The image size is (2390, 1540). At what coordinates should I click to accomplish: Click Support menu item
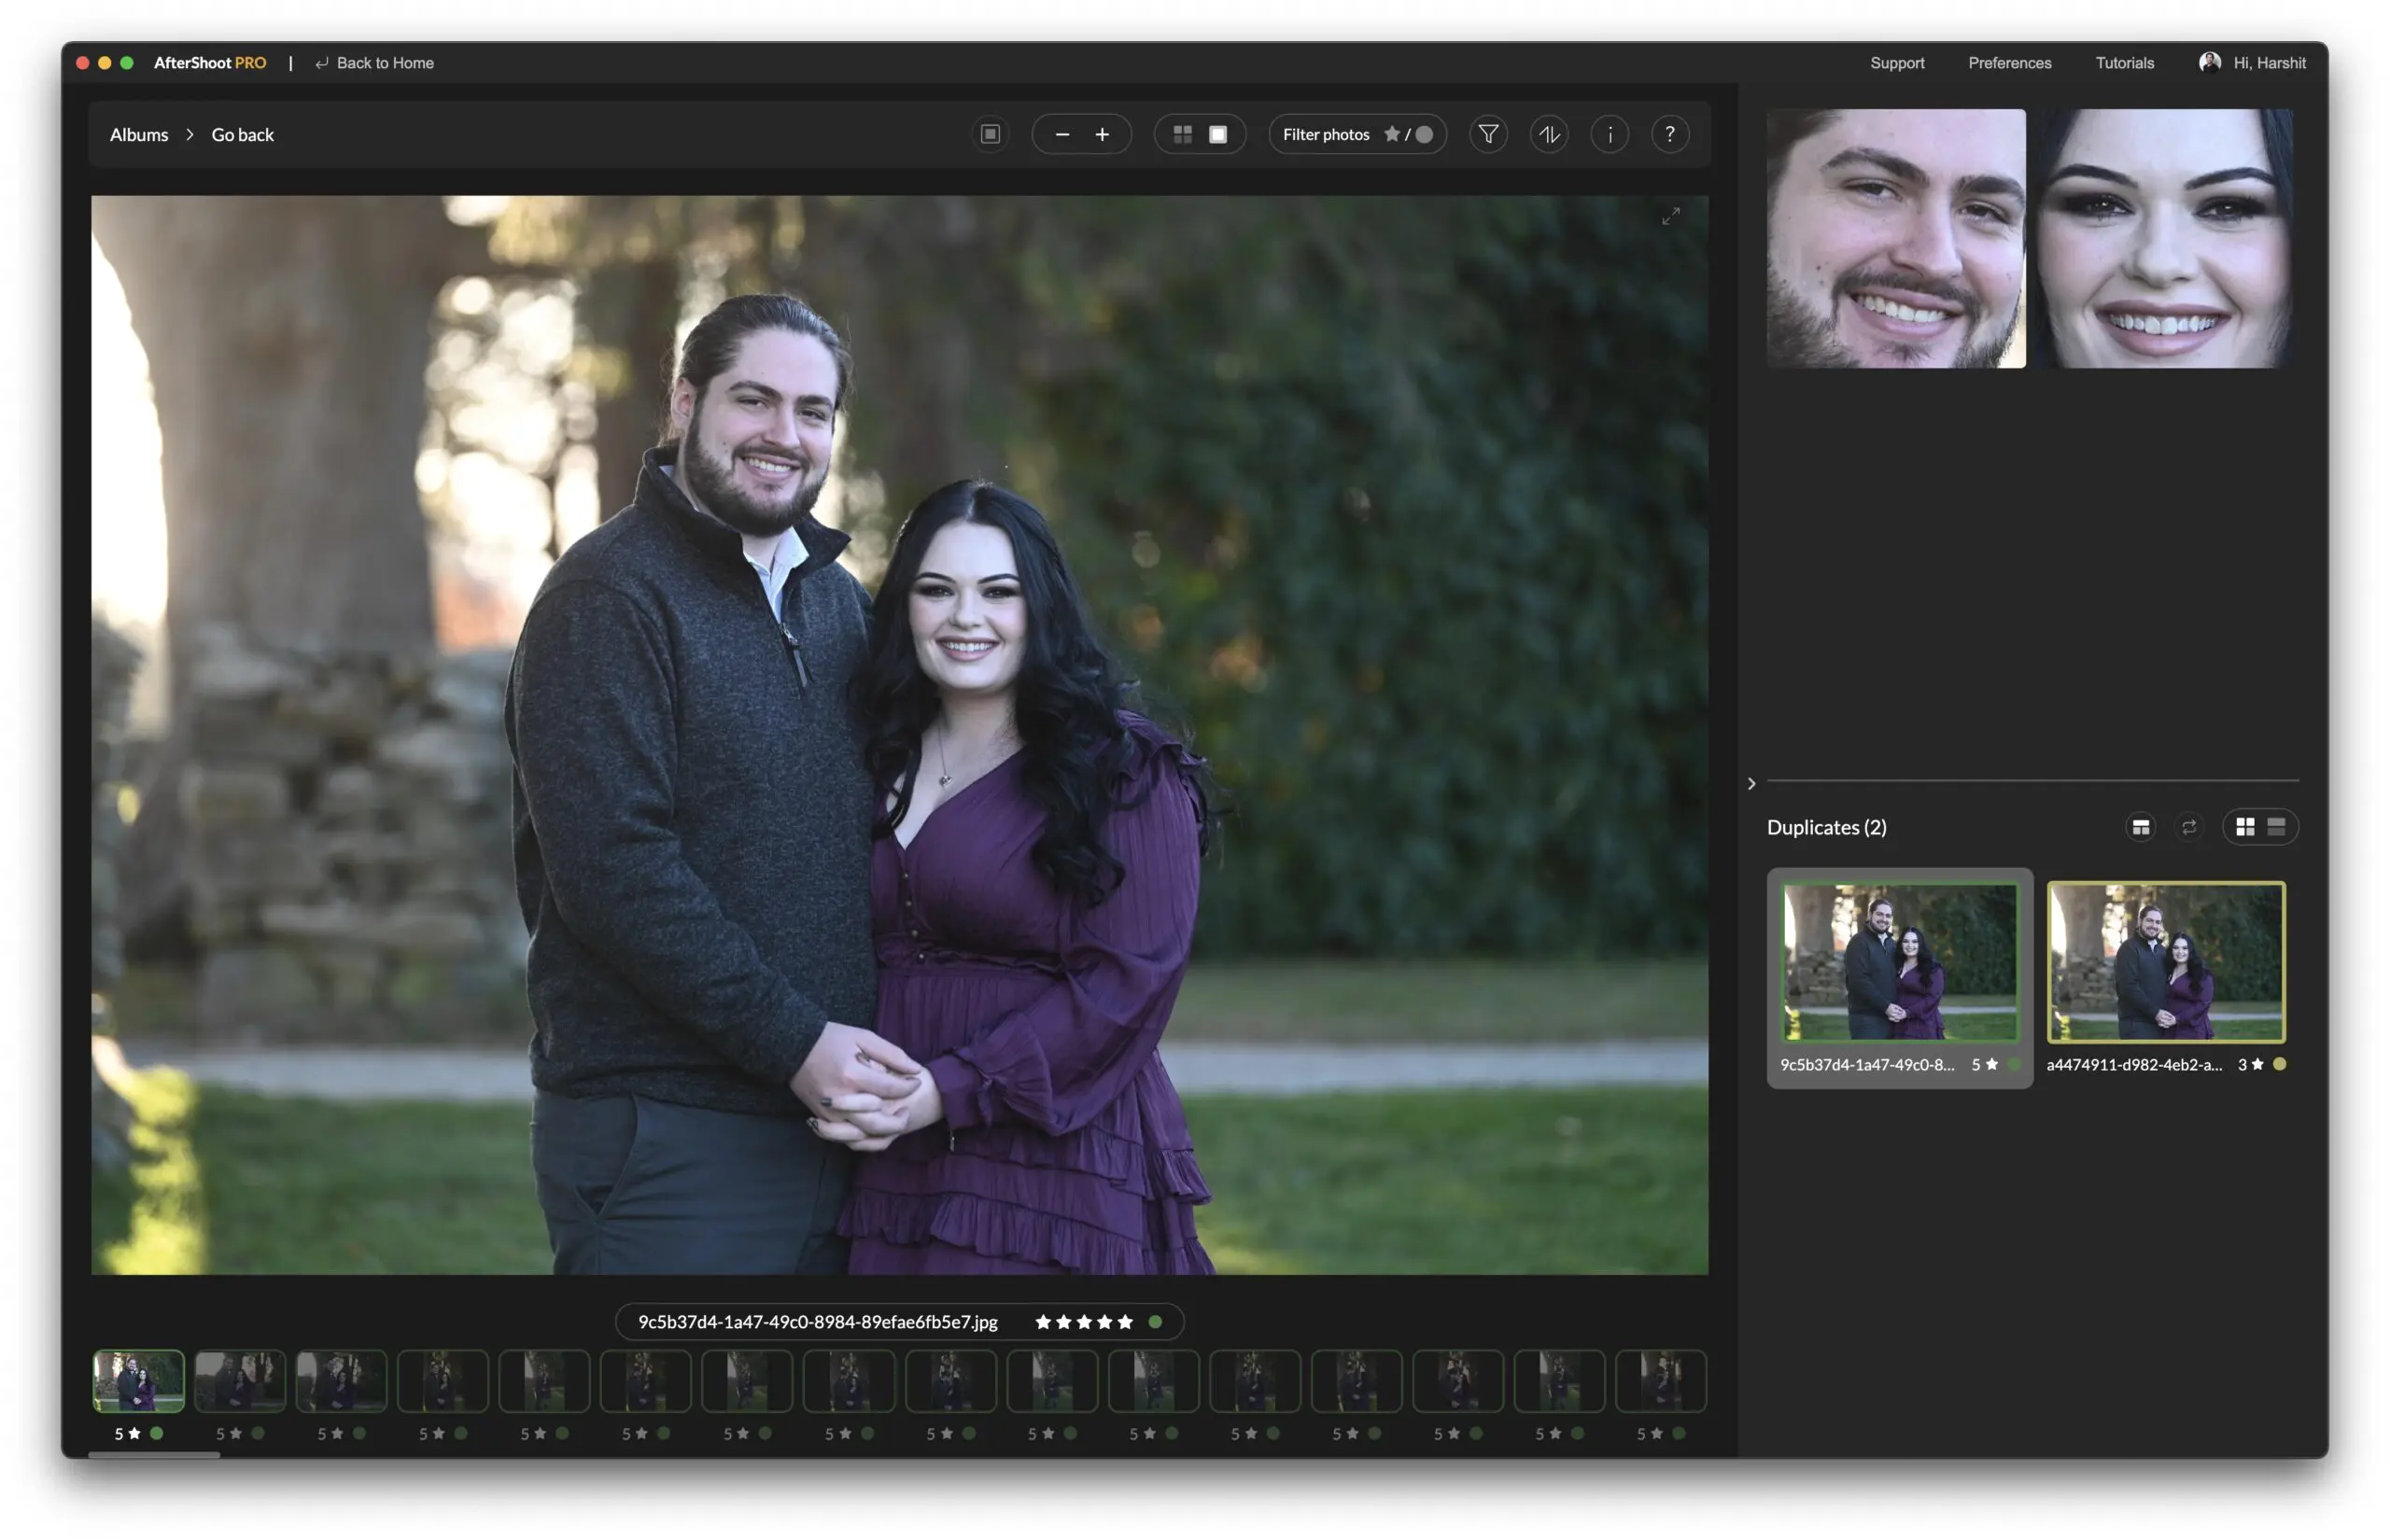(x=1897, y=63)
